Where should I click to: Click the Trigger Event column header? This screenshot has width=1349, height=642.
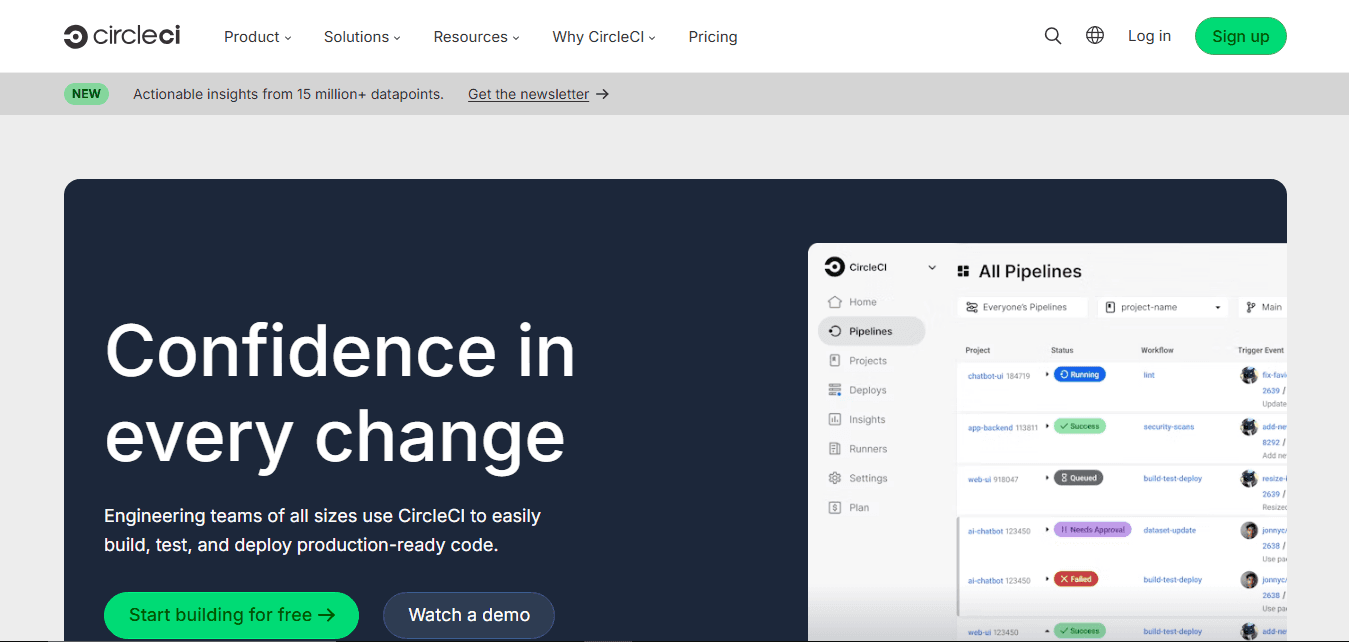(1260, 351)
